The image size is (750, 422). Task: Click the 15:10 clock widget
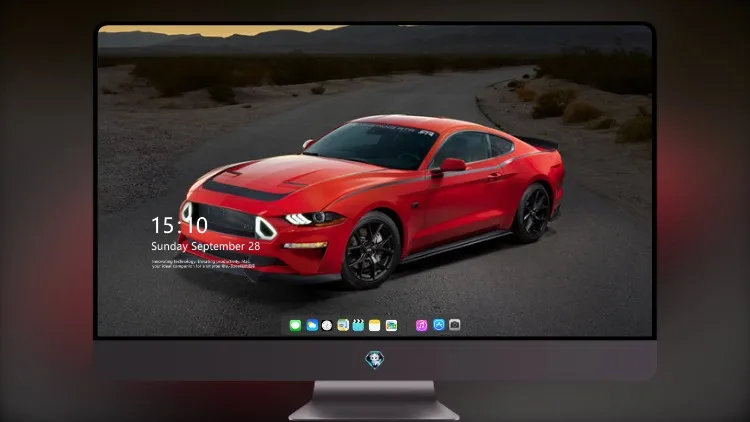[x=179, y=225]
